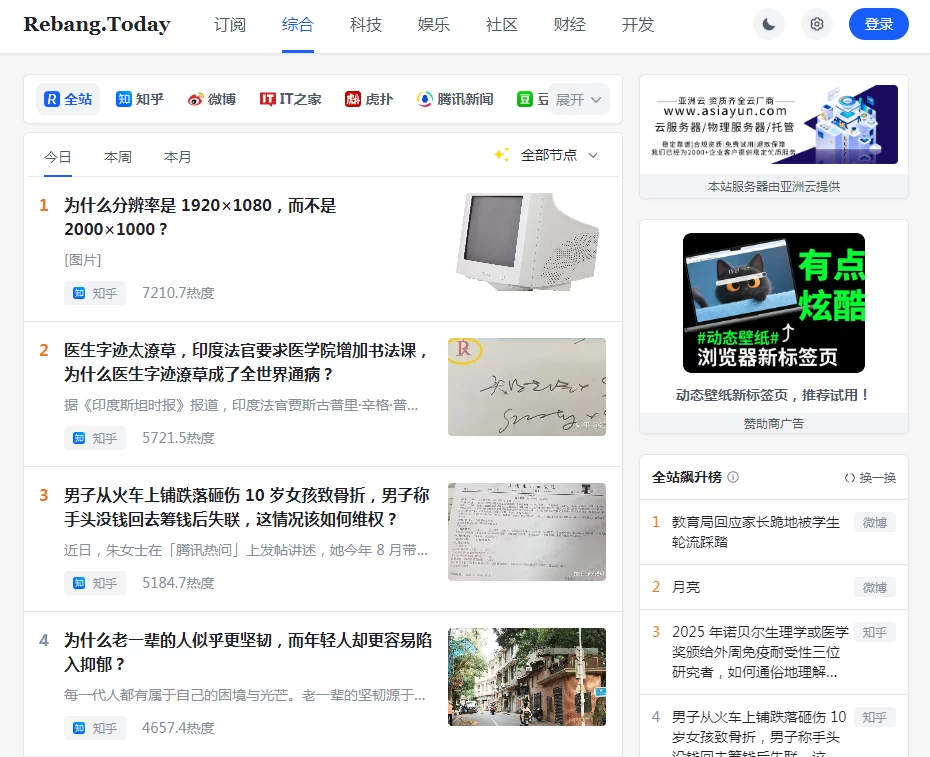Open settings via the gear icon
This screenshot has height=757, width=930.
[817, 25]
